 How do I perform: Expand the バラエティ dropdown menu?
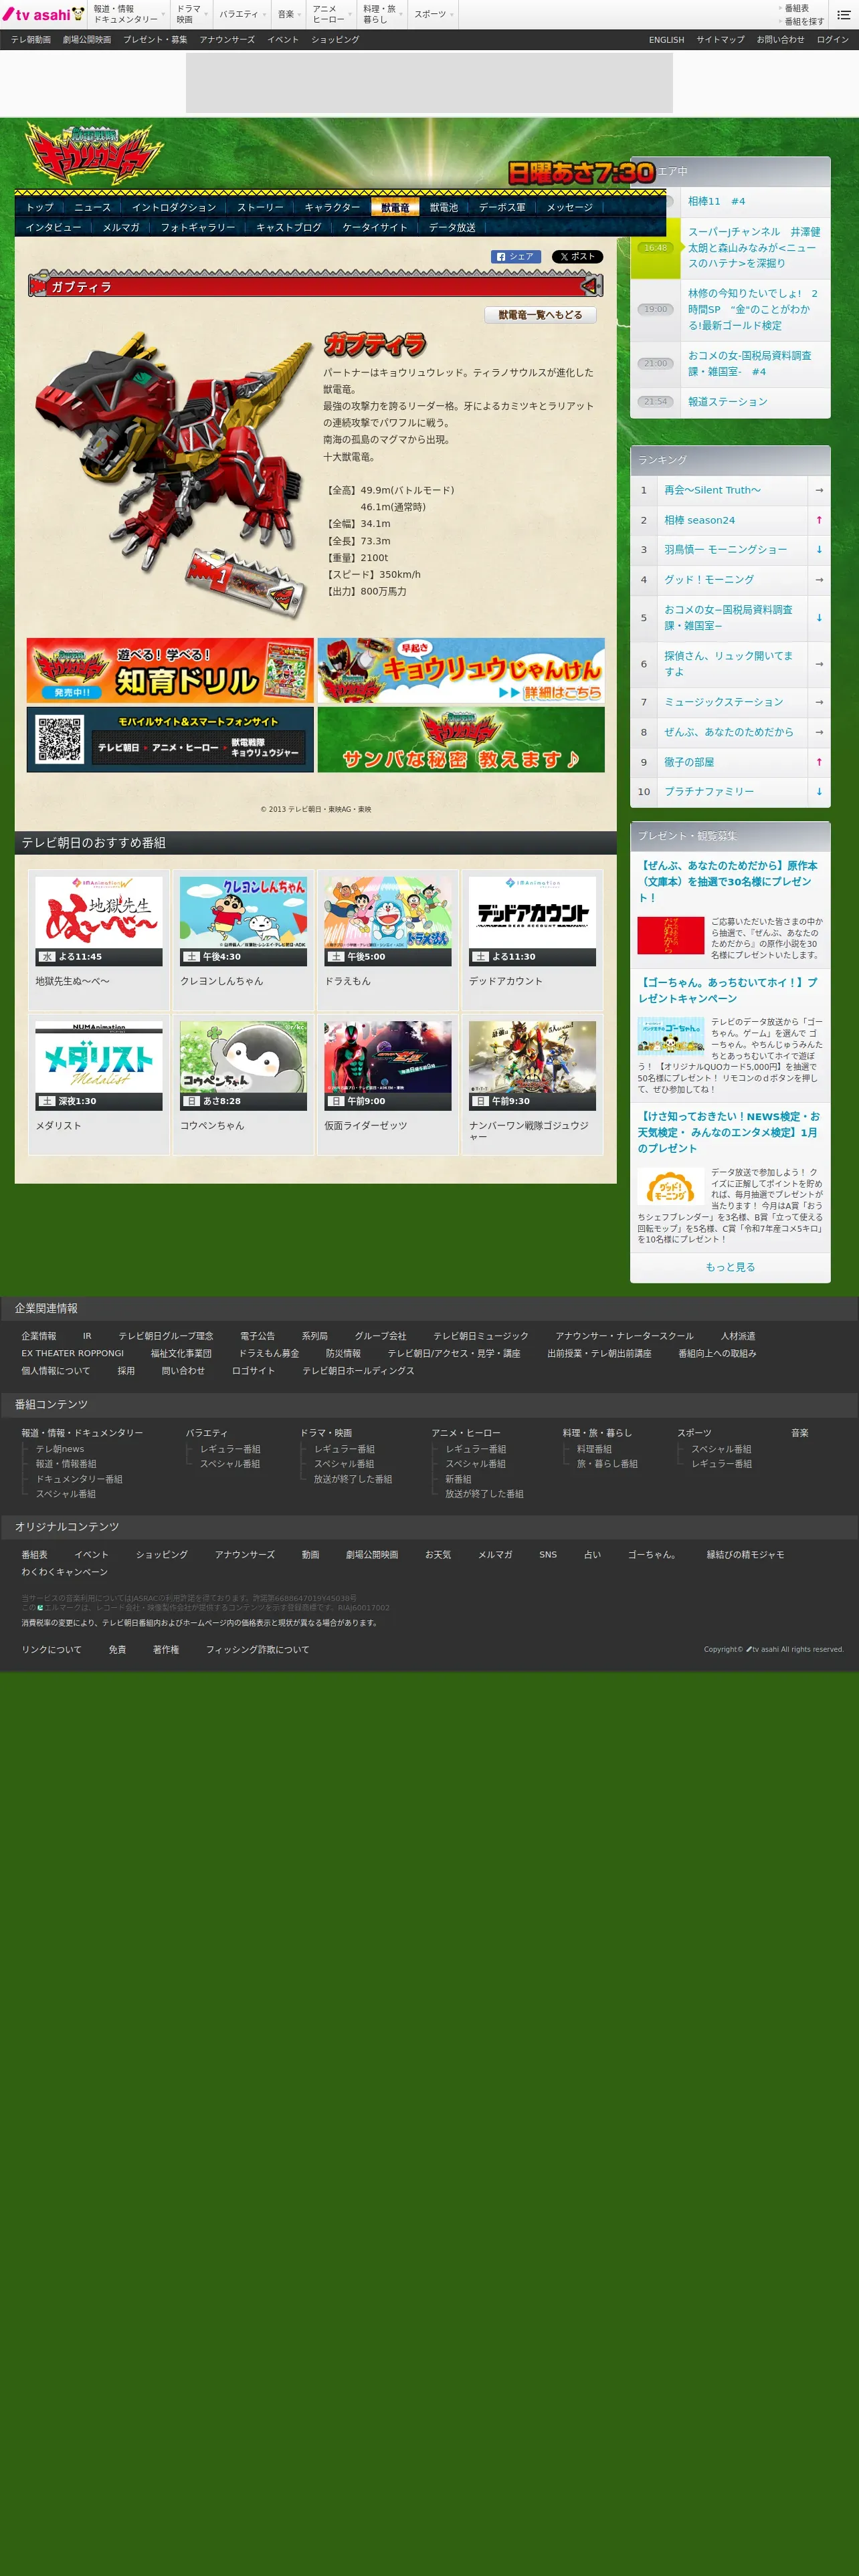[x=242, y=14]
